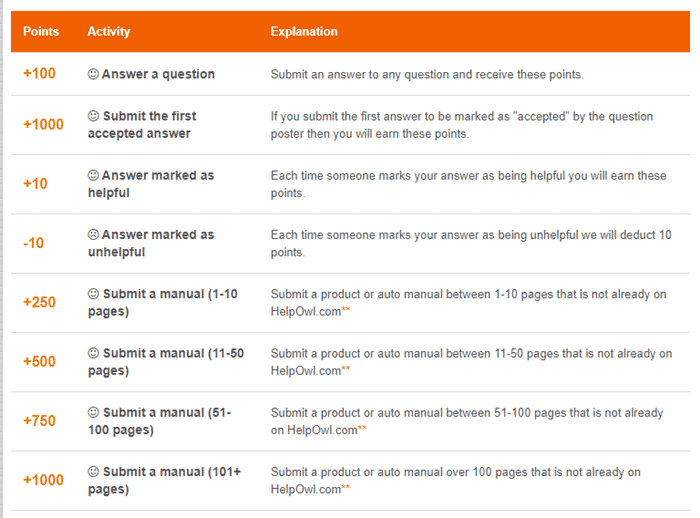Click the double asterisk in the 1-10 pages explanation
The width and height of the screenshot is (700, 518).
pos(346,309)
